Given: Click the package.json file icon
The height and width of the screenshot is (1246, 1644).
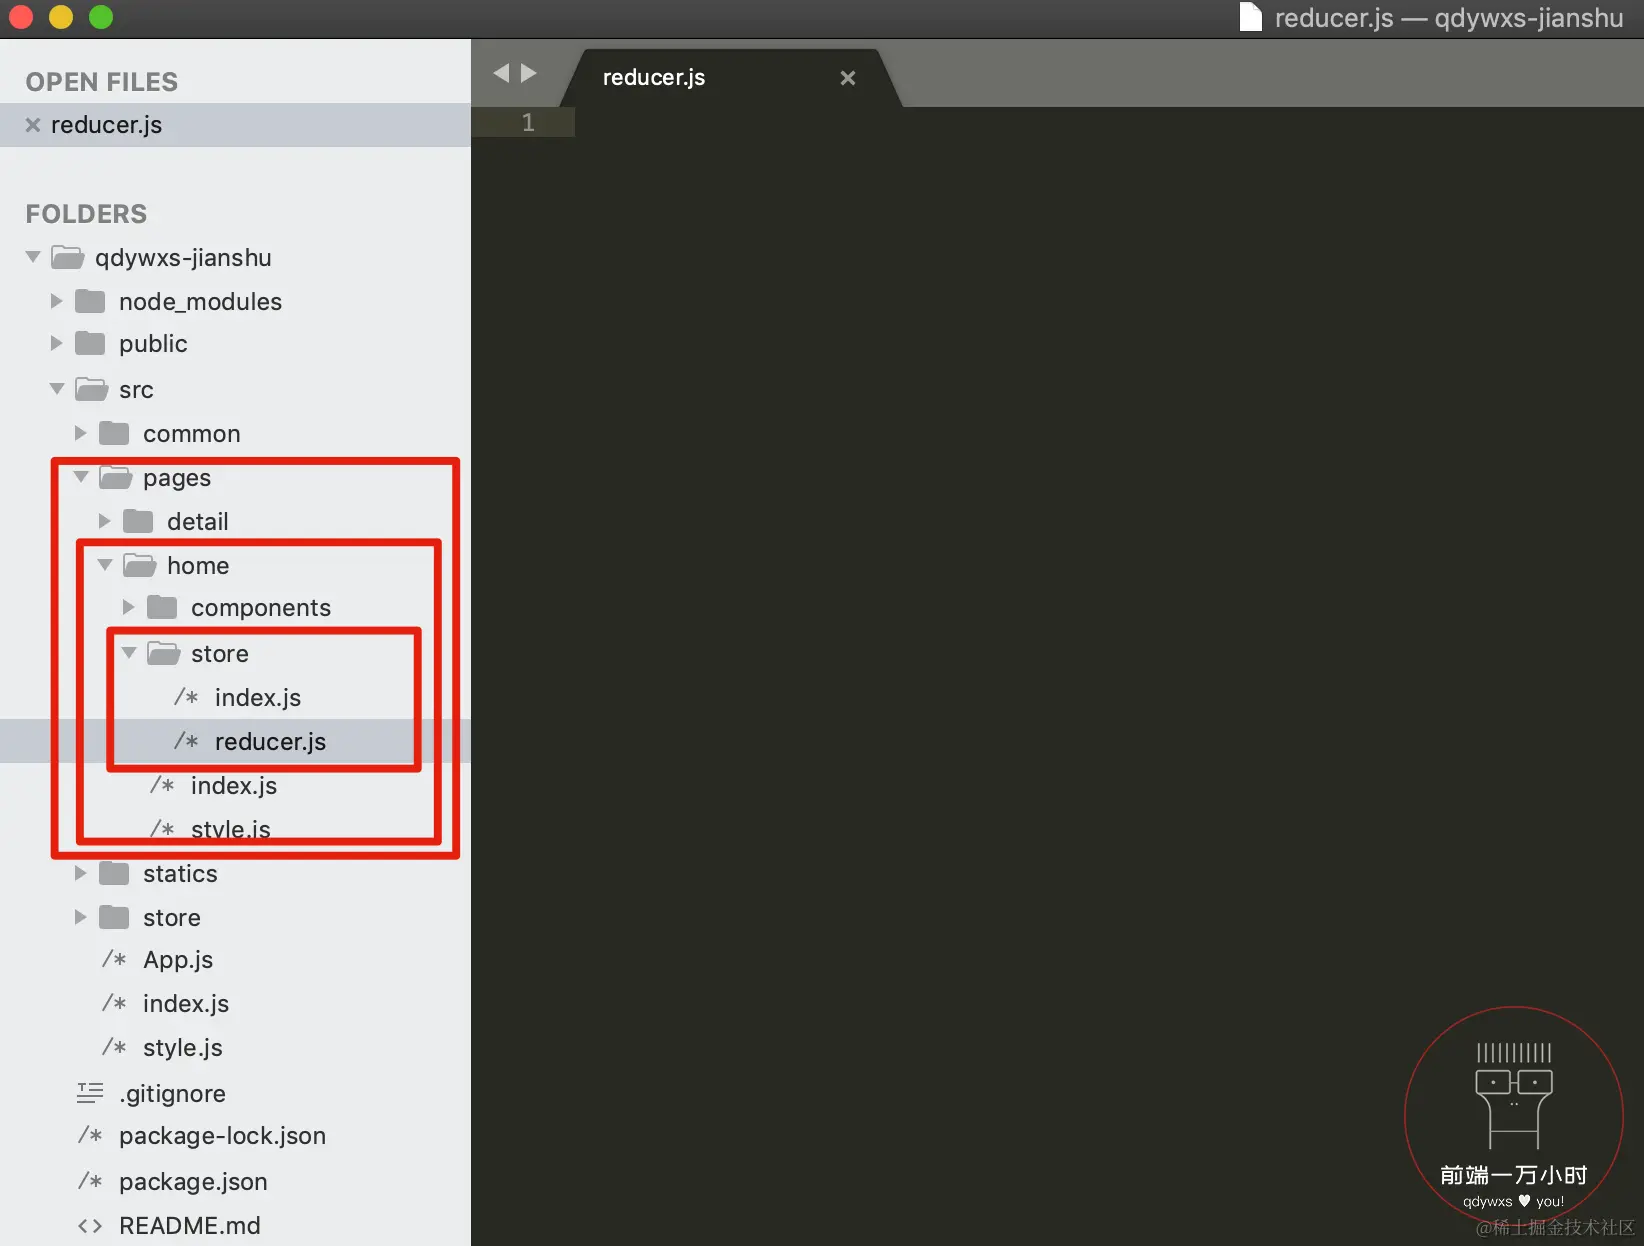Looking at the screenshot, I should click(x=90, y=1182).
